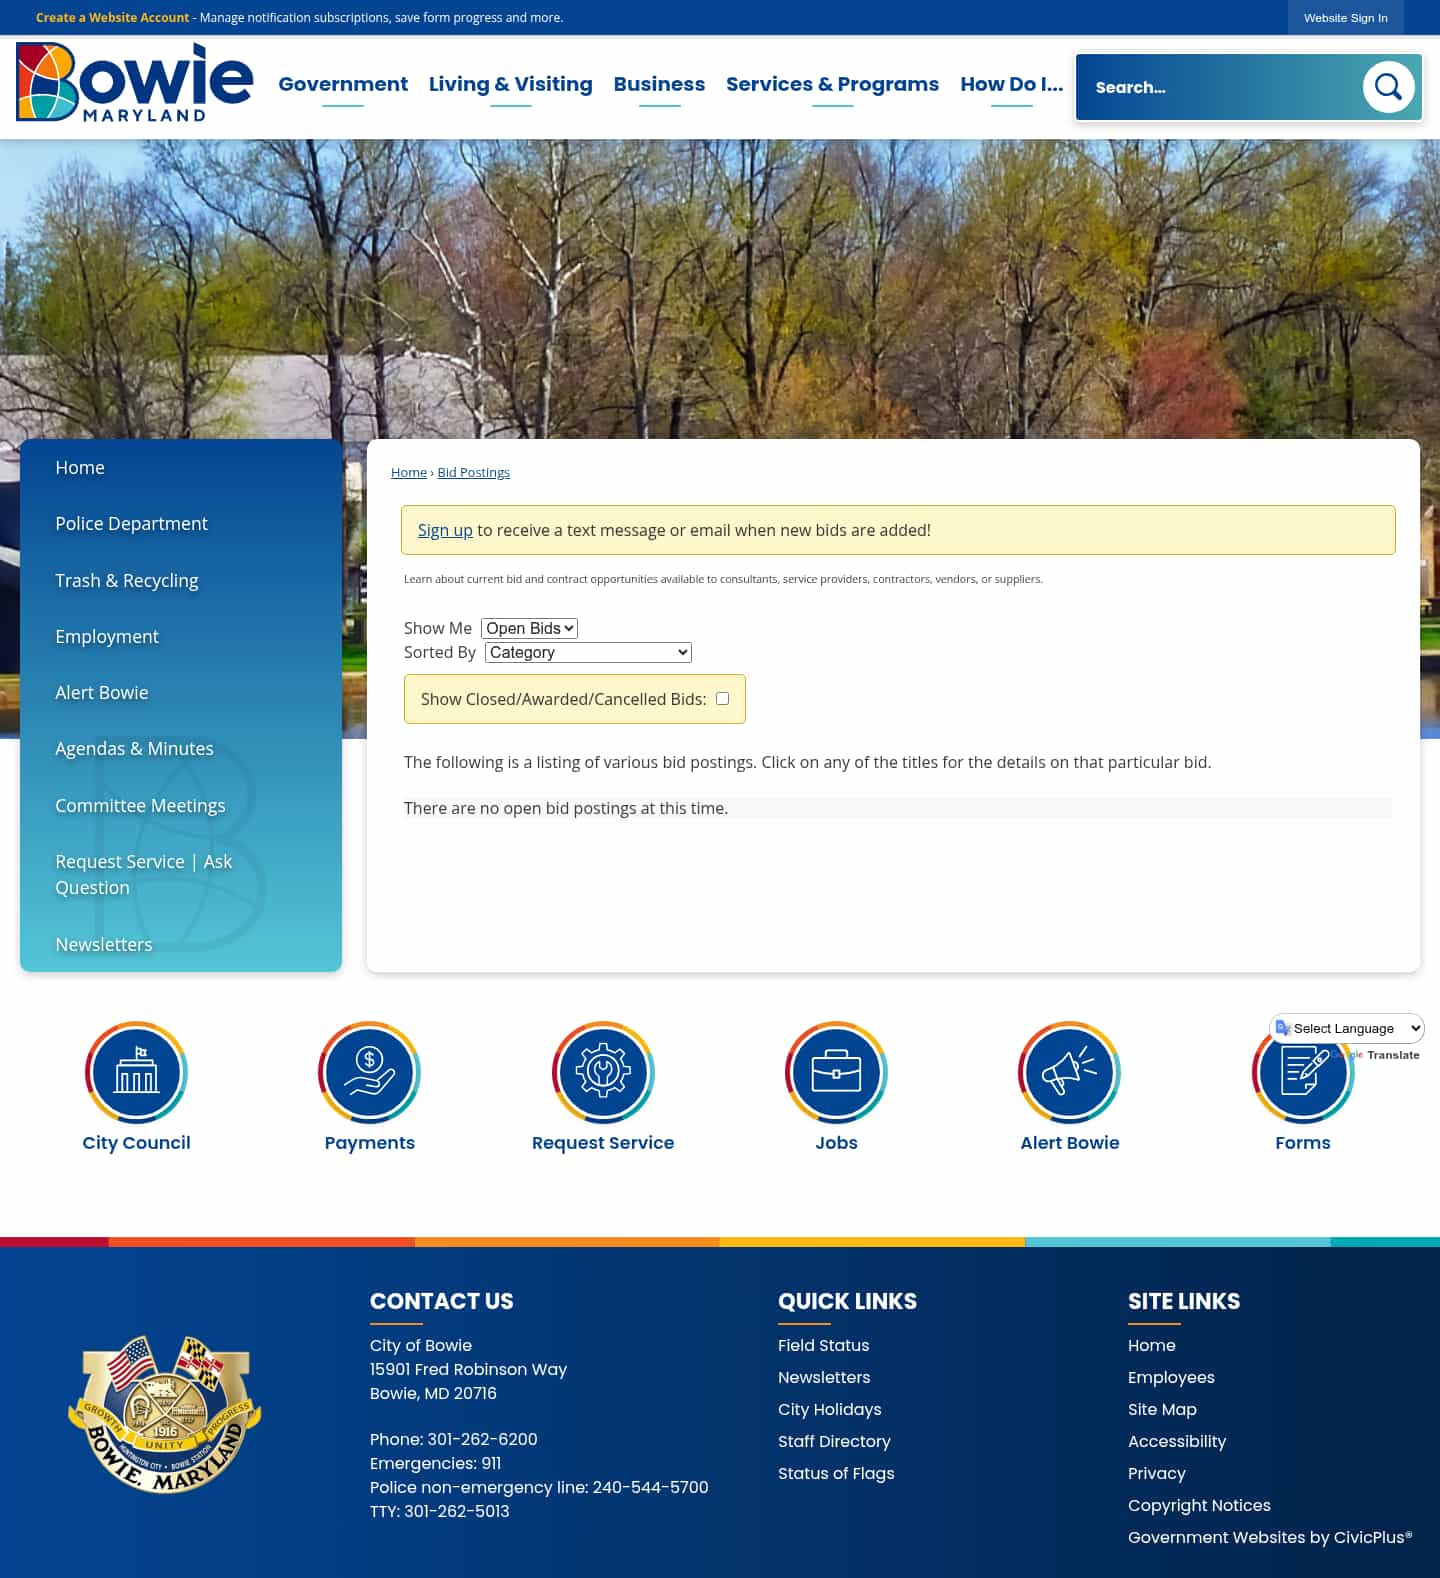Open the Government menu
1440x1578 pixels.
tap(343, 84)
